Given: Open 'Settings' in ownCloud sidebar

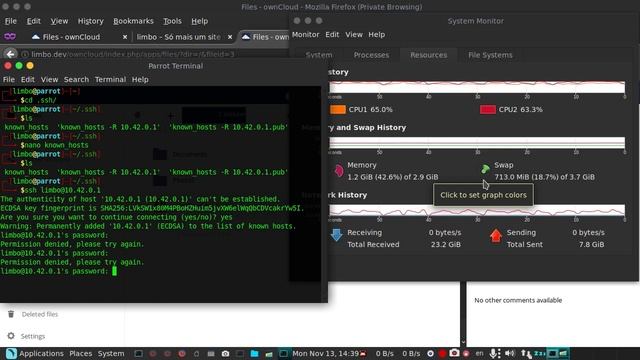Looking at the screenshot, I should pos(33,336).
